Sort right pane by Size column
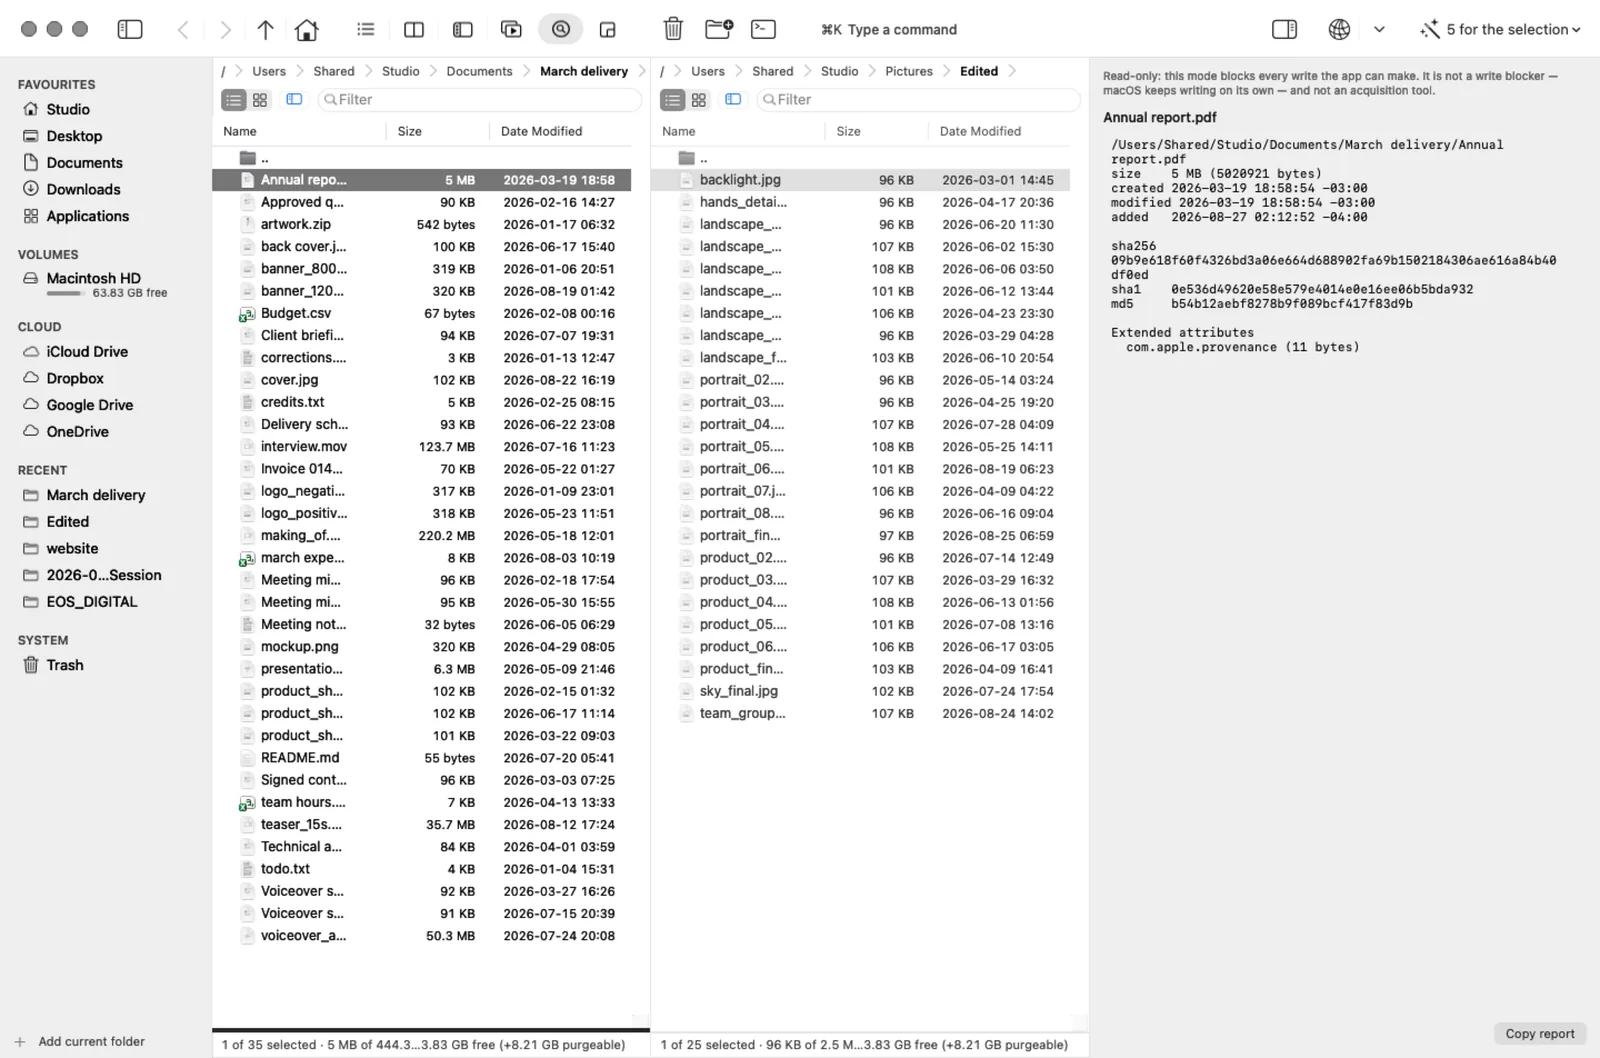This screenshot has height=1058, width=1600. coord(848,131)
